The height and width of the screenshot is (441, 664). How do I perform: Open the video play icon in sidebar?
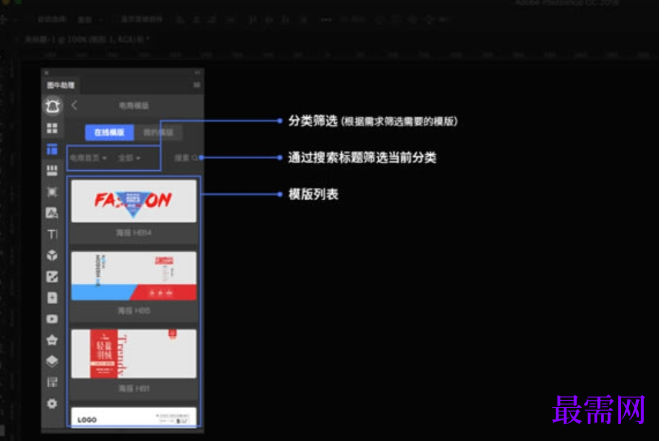coord(52,319)
